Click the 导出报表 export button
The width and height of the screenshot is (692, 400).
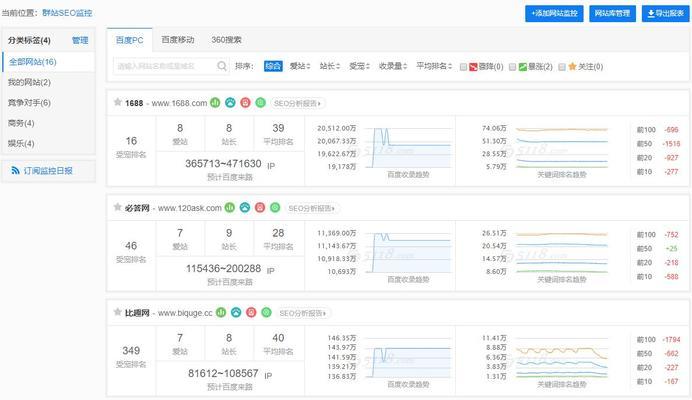[666, 13]
